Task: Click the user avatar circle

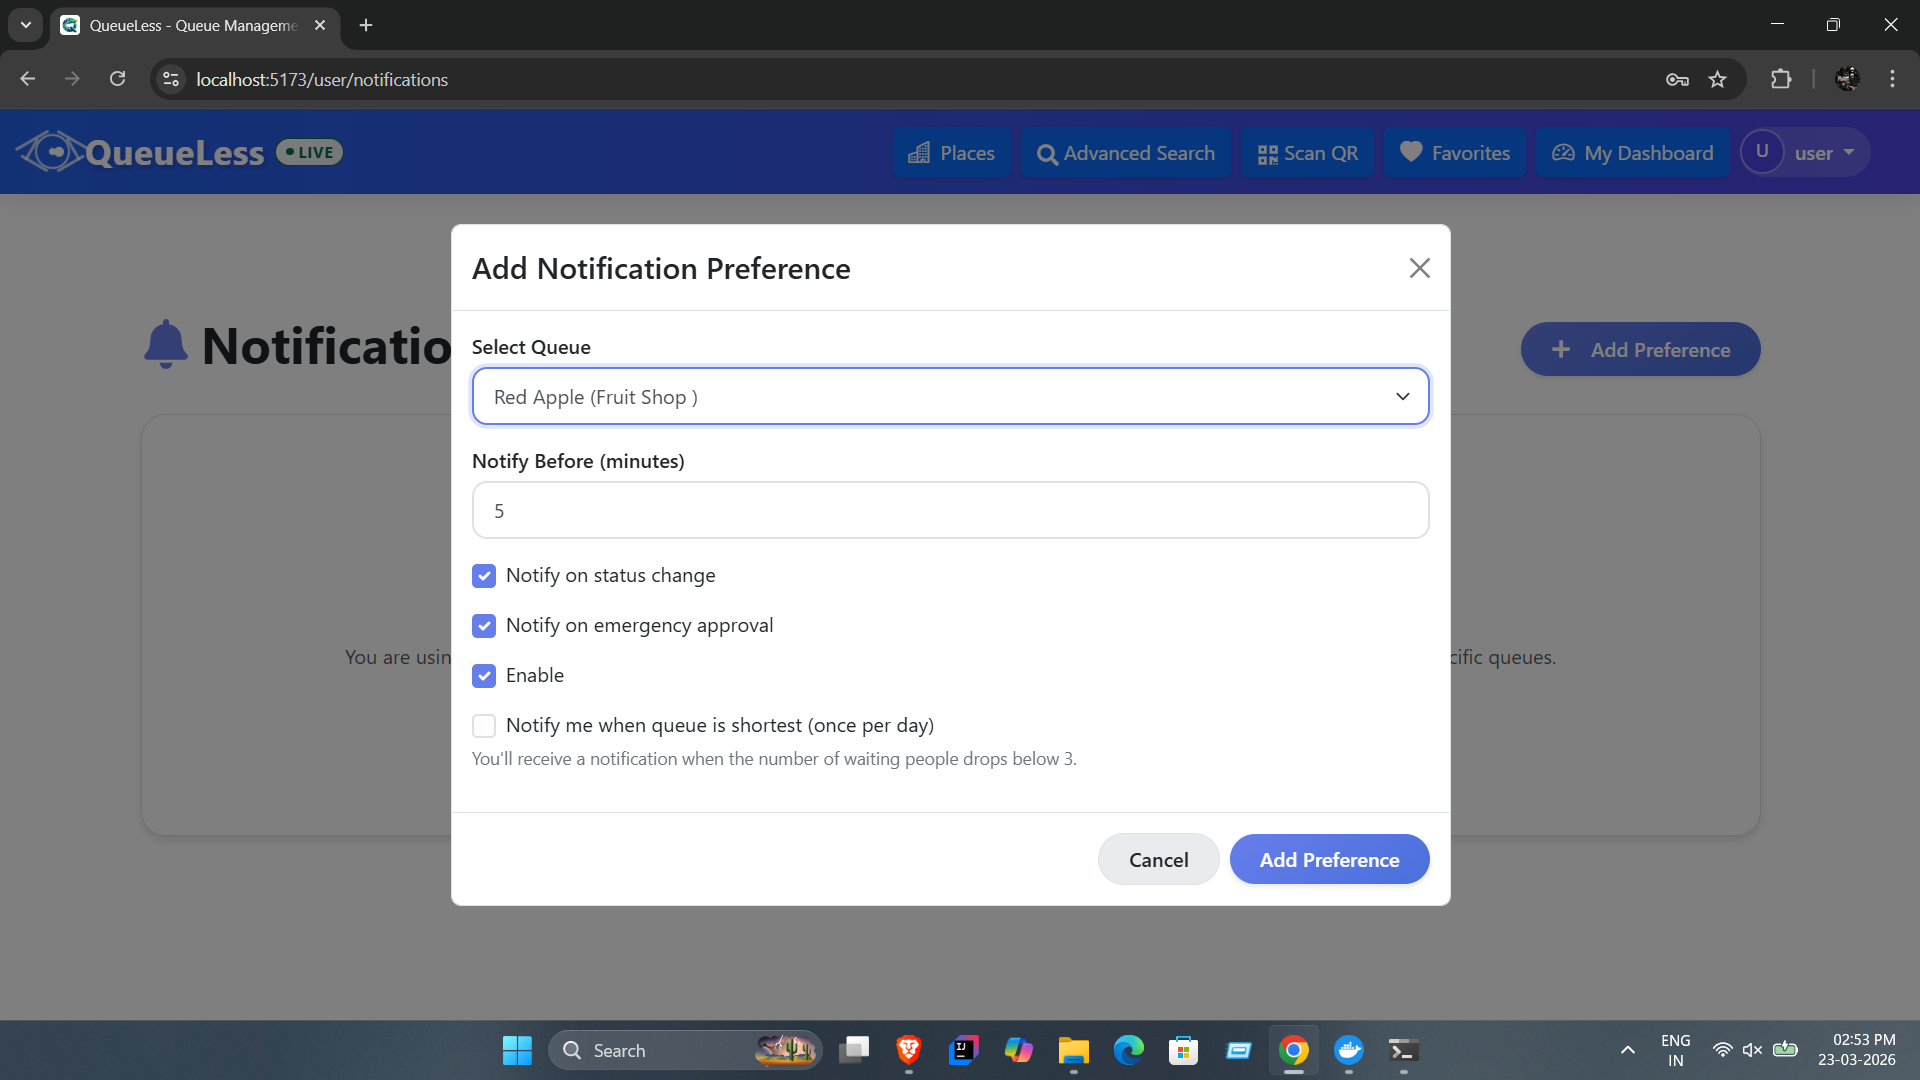Action: (1762, 152)
